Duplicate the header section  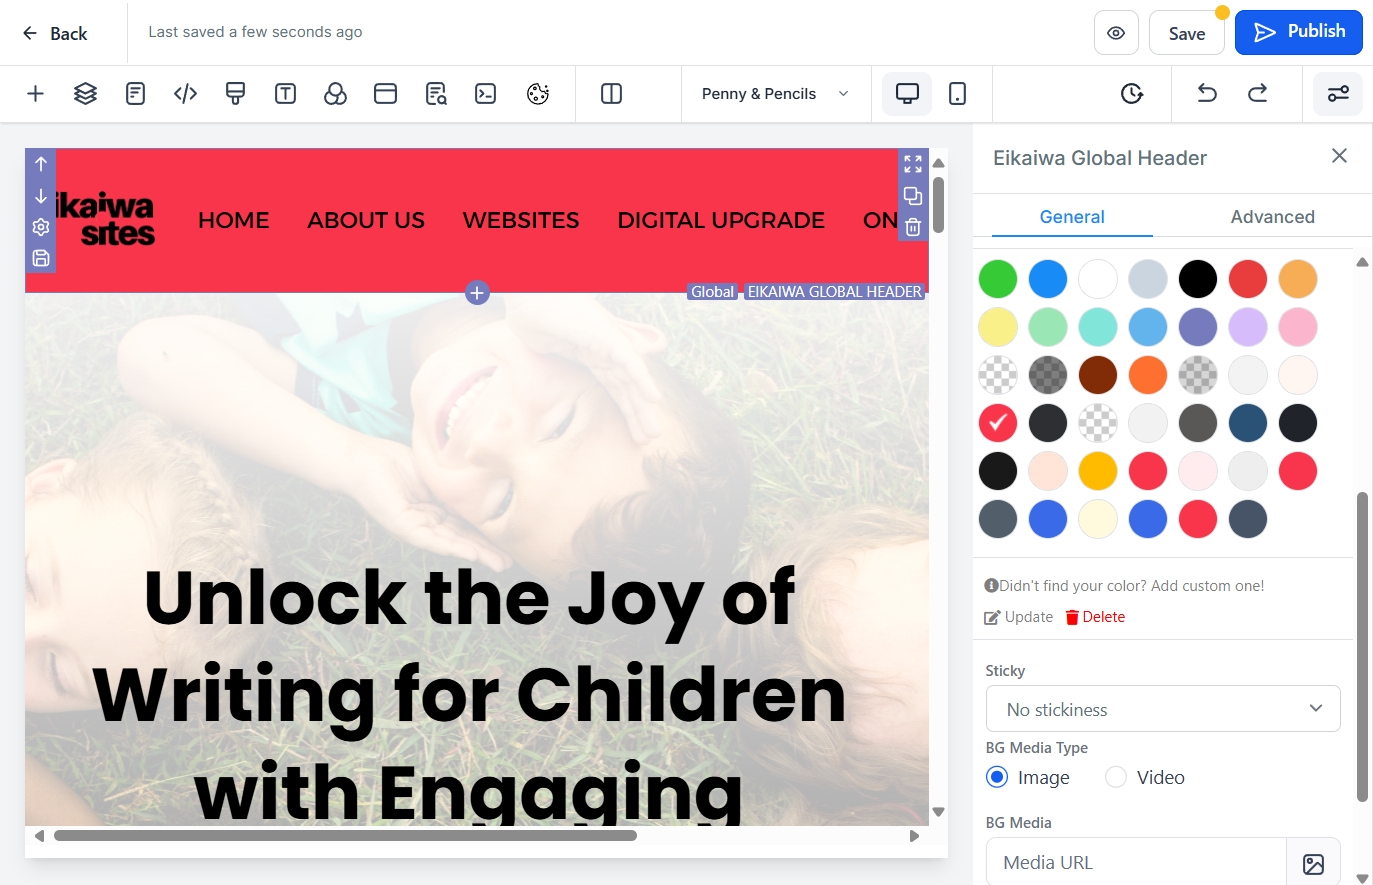[x=913, y=196]
